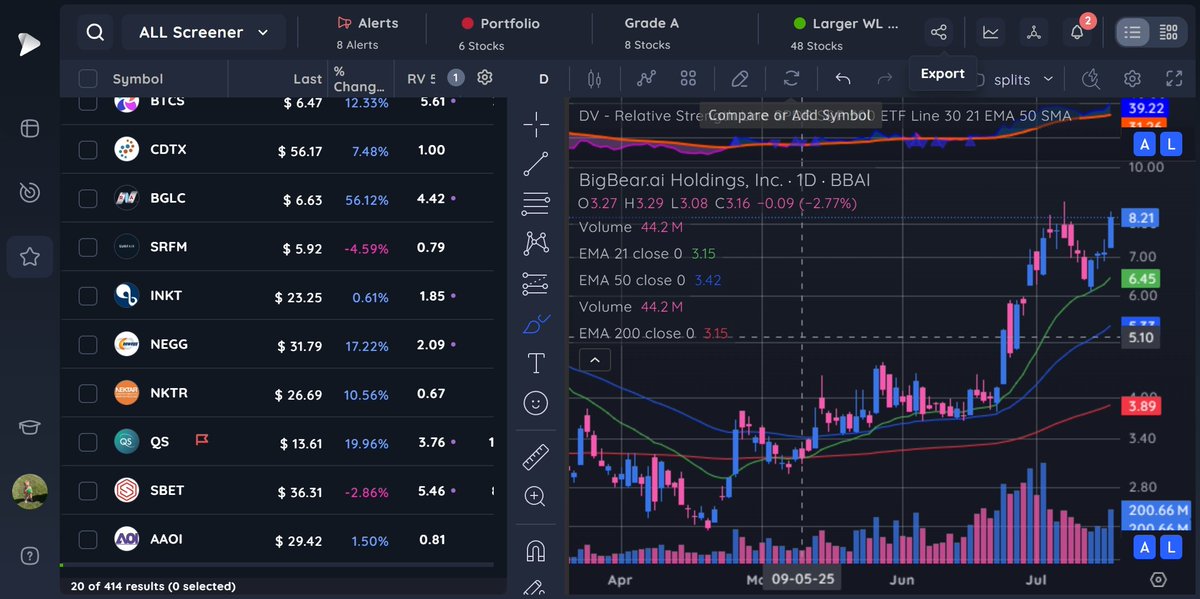Viewport: 1200px width, 599px height.
Task: Click the lower A auto-scale button
Action: click(1146, 546)
